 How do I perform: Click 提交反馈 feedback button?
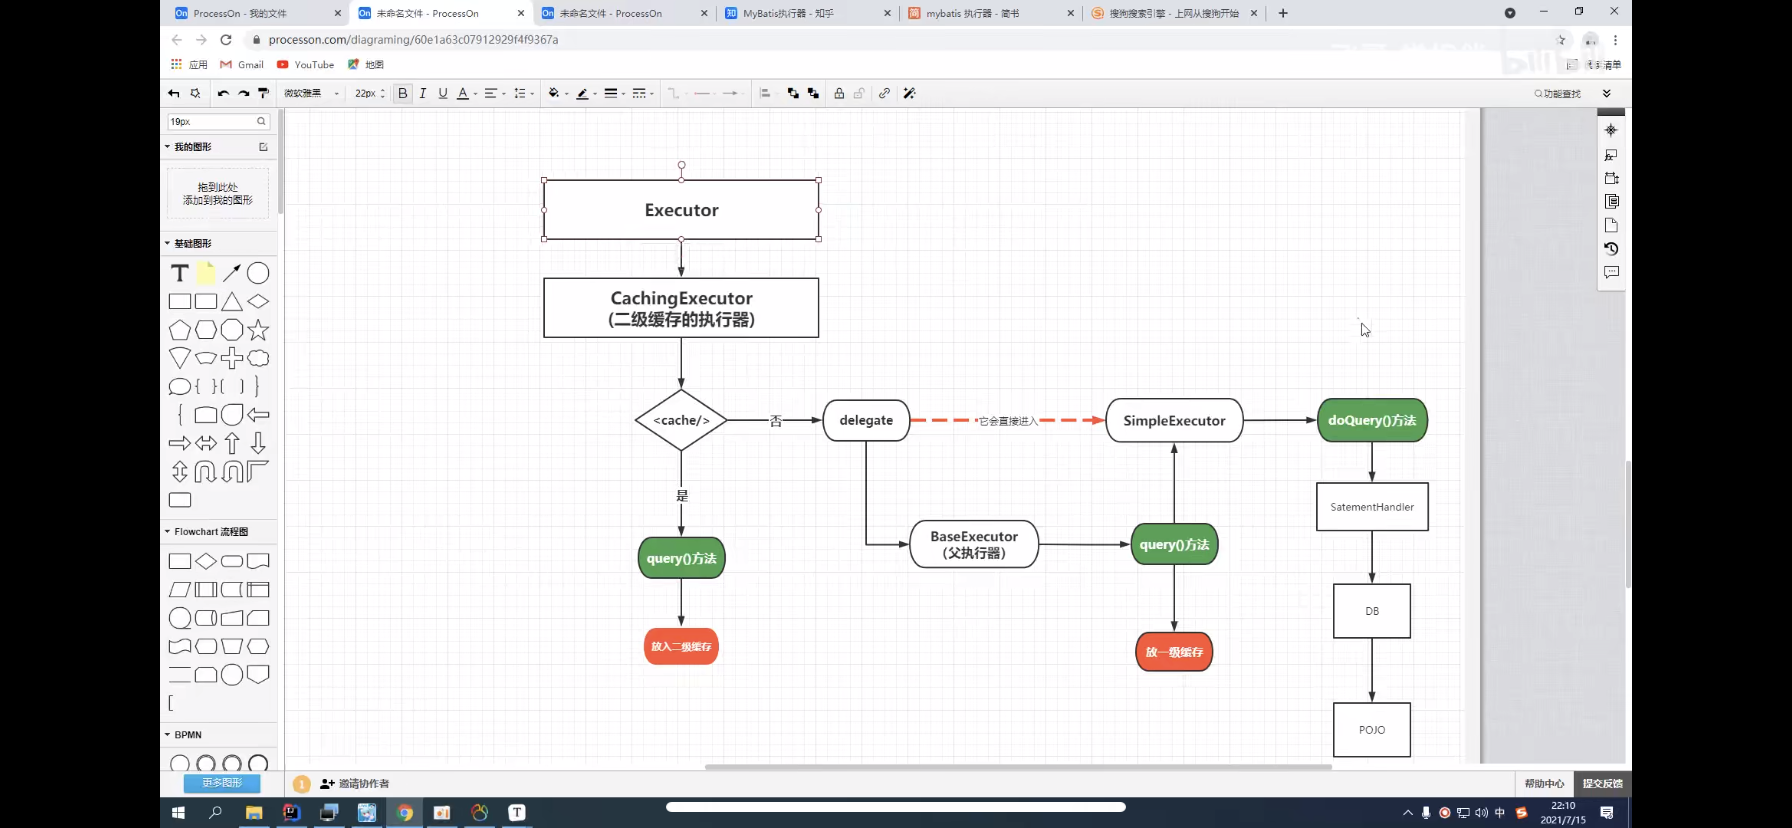click(1602, 784)
